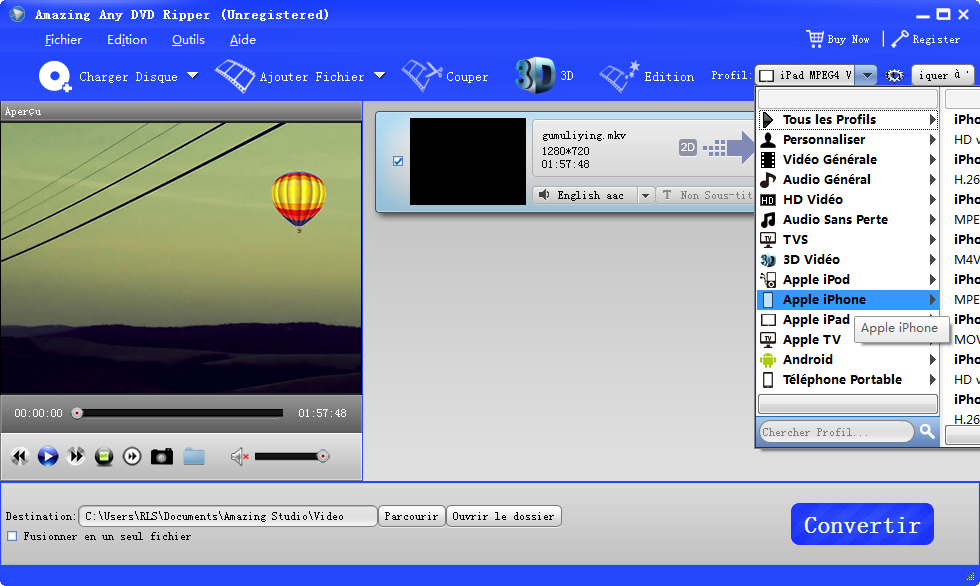Click the Charger Disque disc icon
The height and width of the screenshot is (586, 980).
[x=55, y=76]
